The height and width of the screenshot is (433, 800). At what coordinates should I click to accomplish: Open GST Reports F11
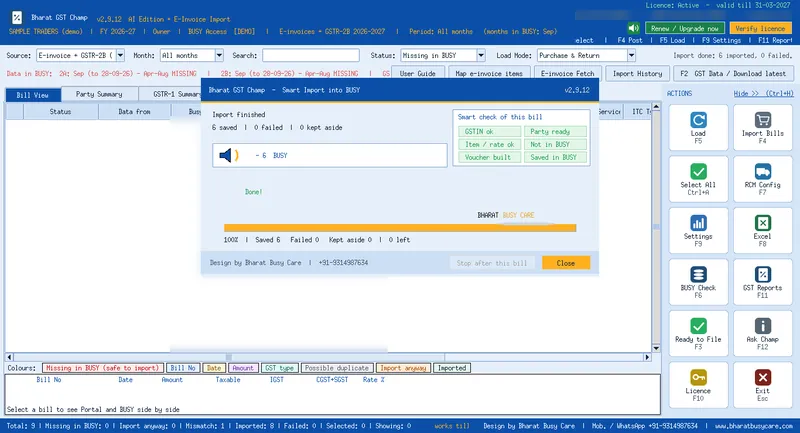click(x=762, y=282)
